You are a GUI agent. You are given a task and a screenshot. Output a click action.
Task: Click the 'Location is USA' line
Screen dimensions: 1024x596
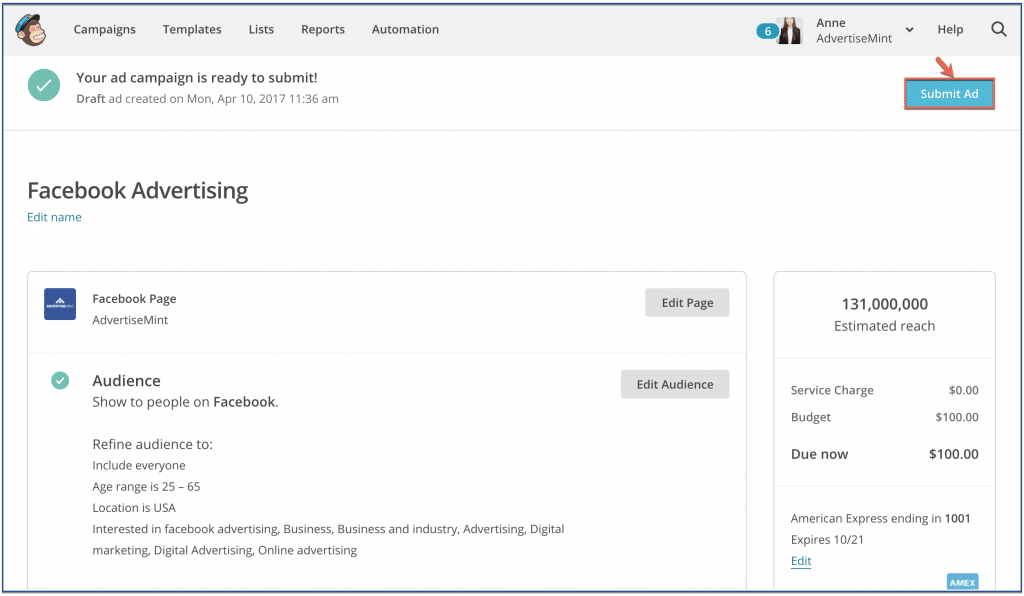[x=134, y=508]
